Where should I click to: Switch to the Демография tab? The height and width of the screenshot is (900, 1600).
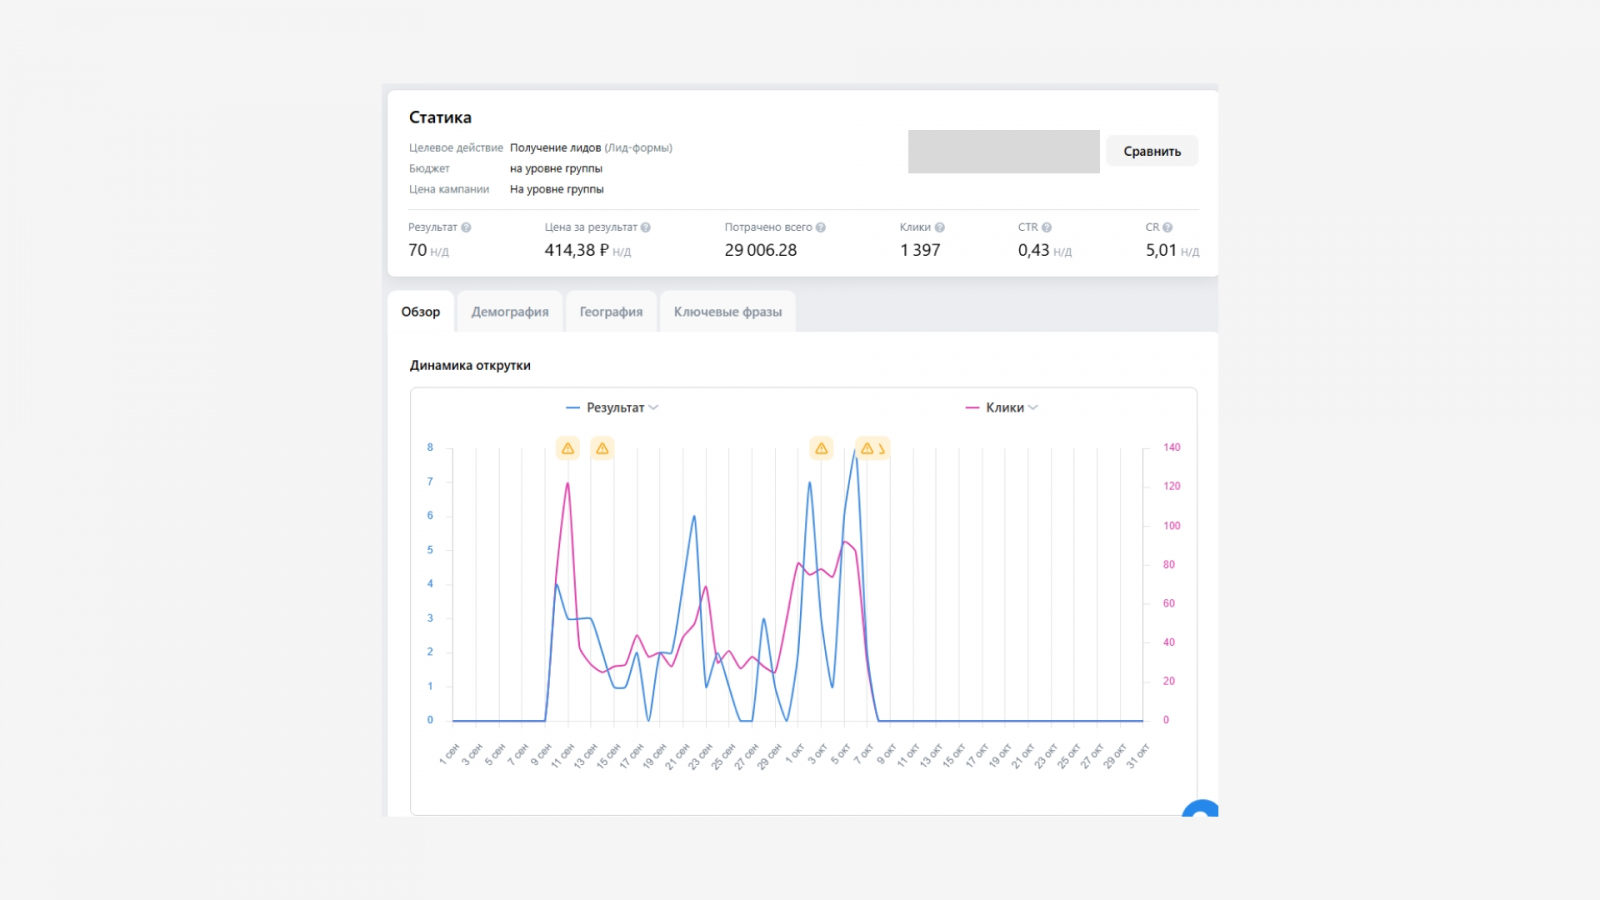(510, 312)
